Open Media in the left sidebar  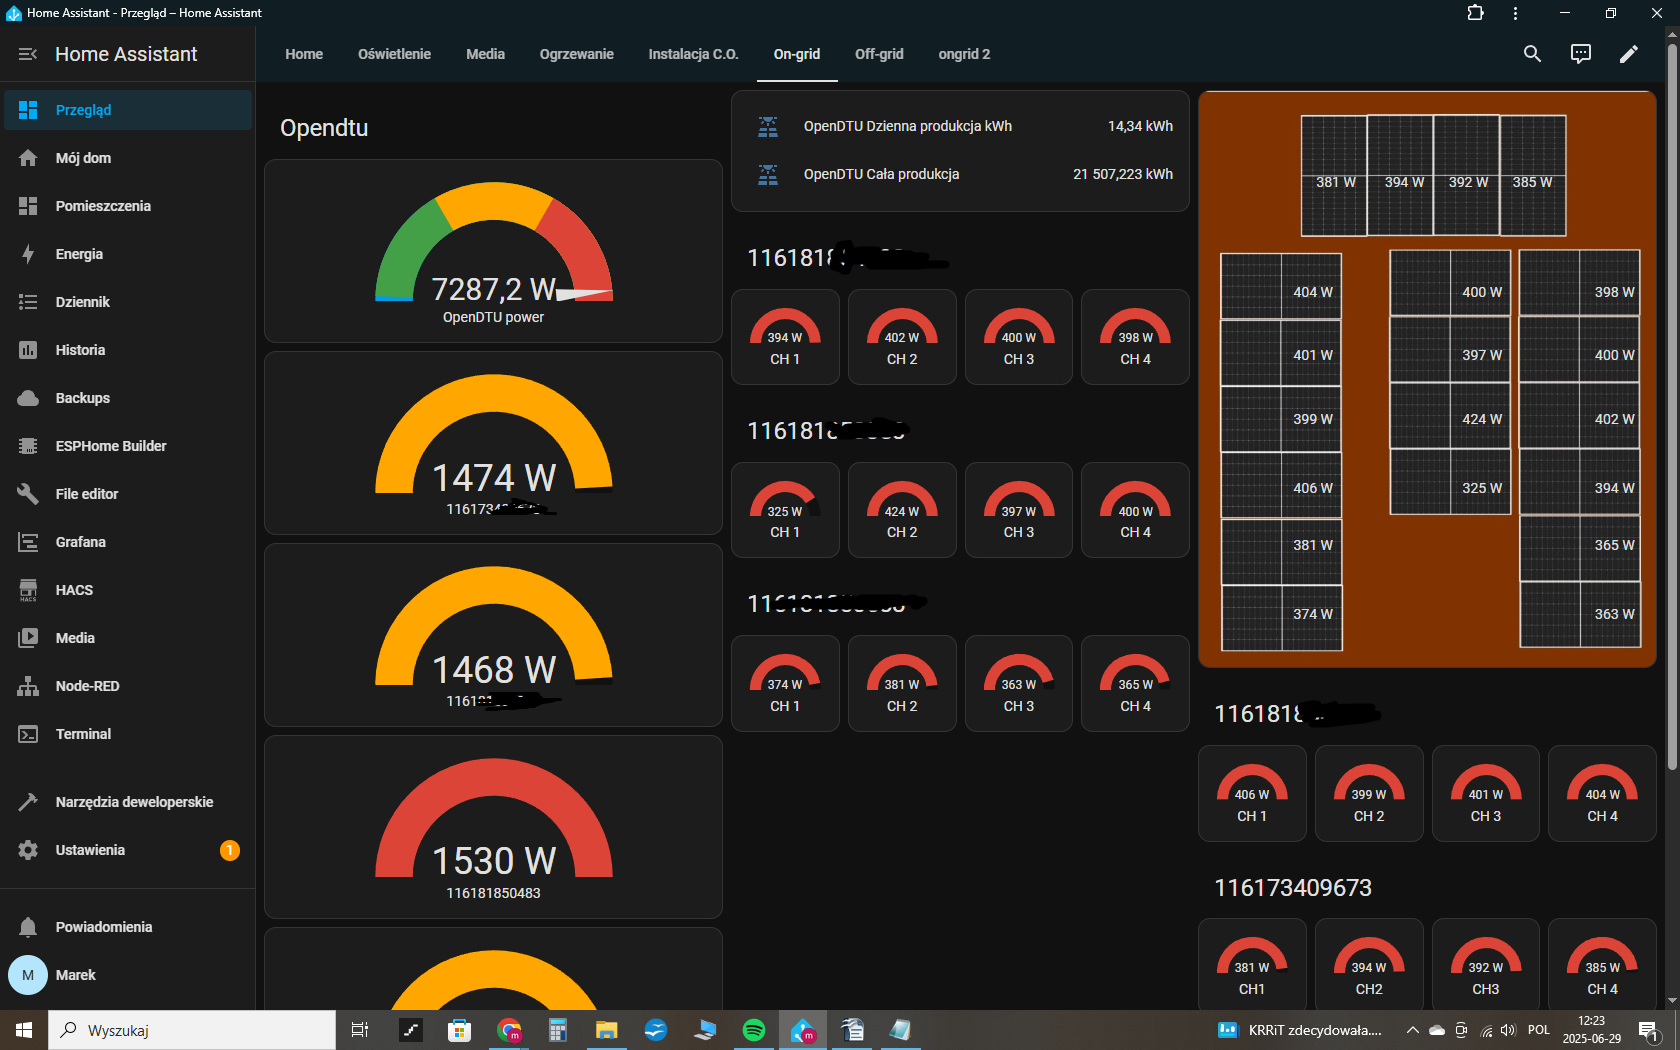[128, 638]
